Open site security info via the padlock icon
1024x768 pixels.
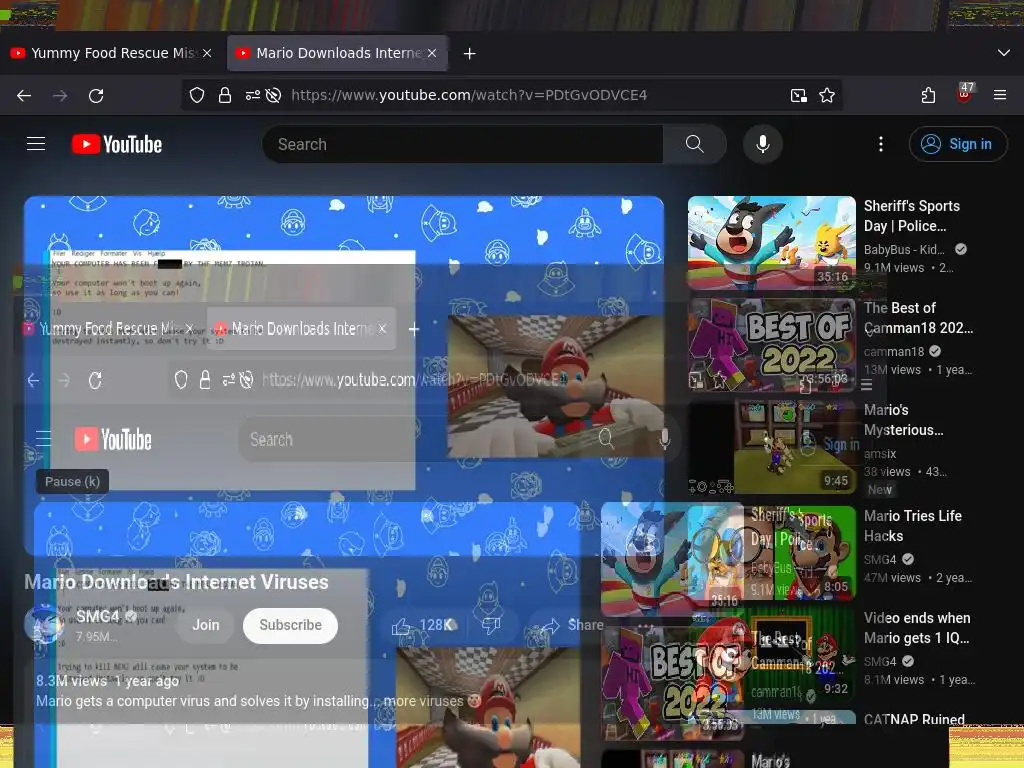pos(225,95)
